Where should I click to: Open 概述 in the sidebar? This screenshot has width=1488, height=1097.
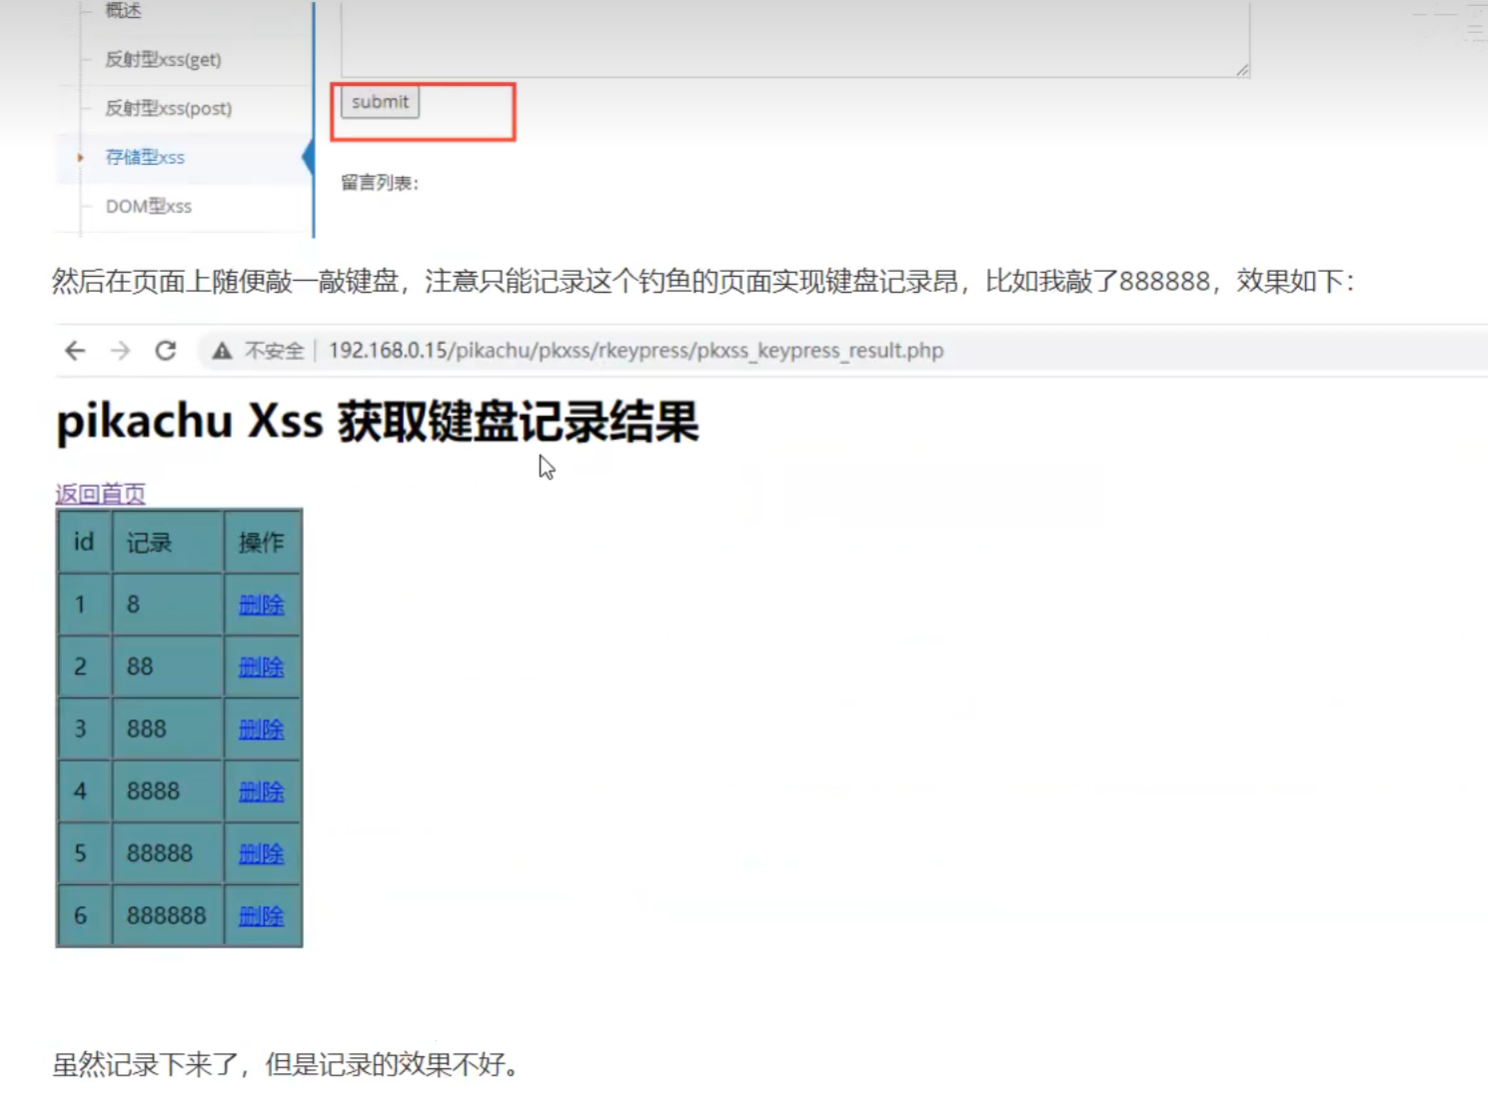click(x=123, y=10)
